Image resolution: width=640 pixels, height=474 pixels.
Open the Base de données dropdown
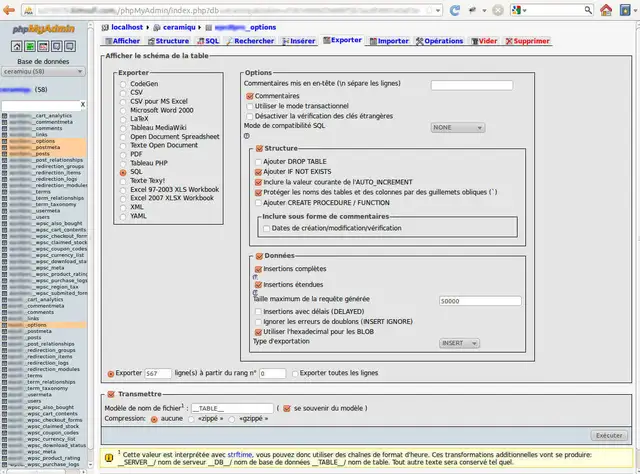click(43, 71)
